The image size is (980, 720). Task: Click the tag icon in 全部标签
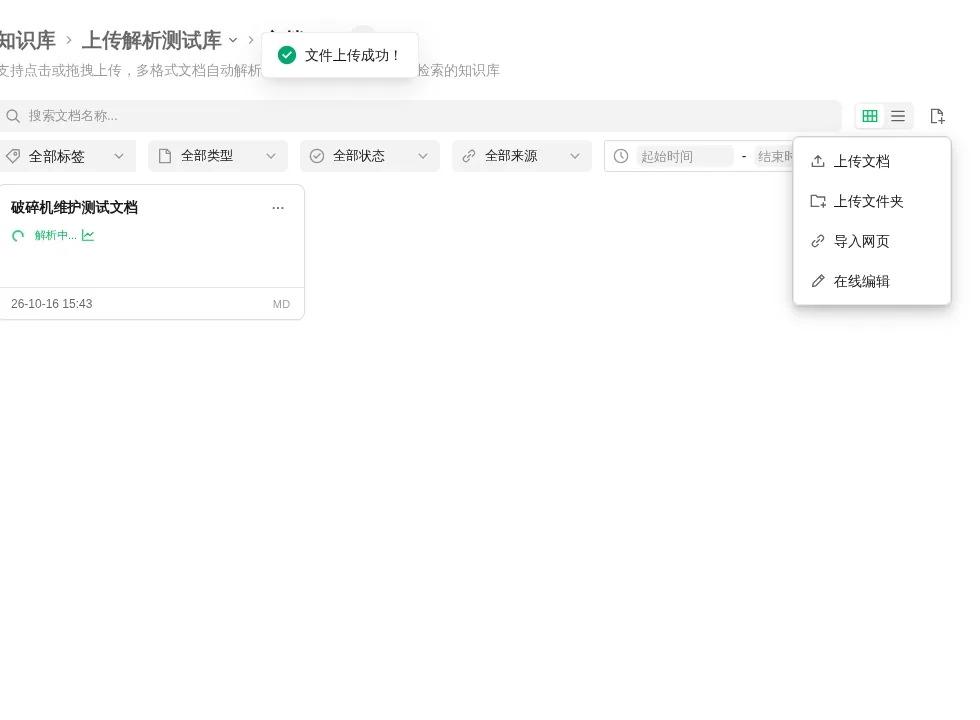coord(13,156)
